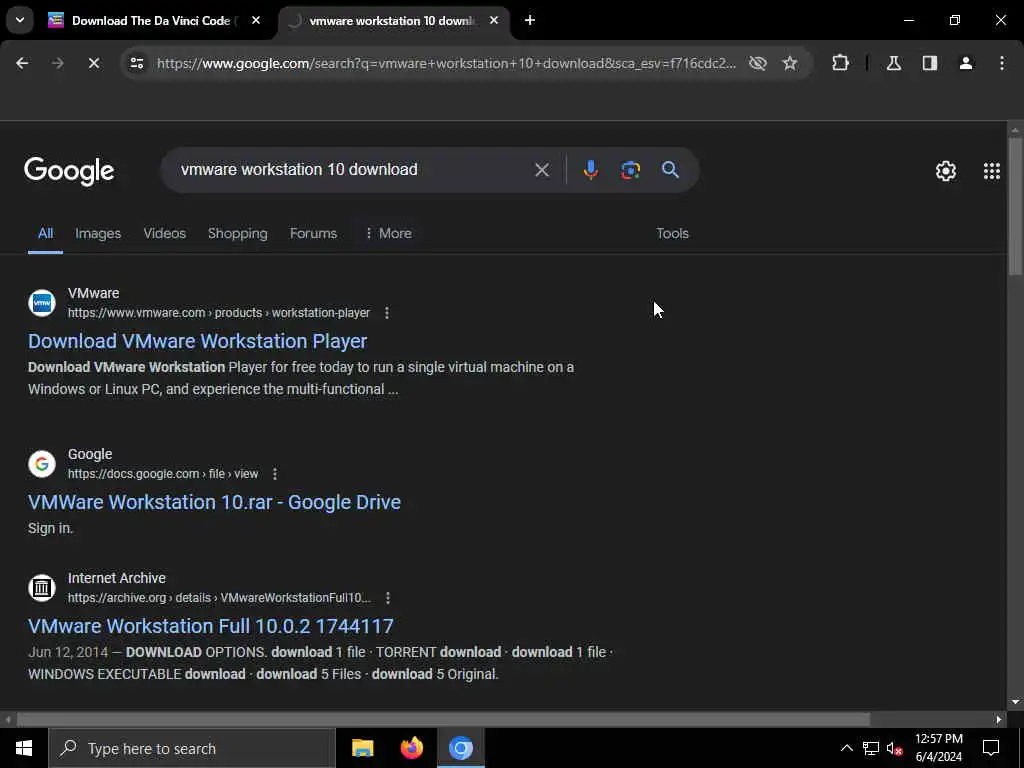The width and height of the screenshot is (1024, 768).
Task: Open a new browser tab
Action: coord(530,20)
